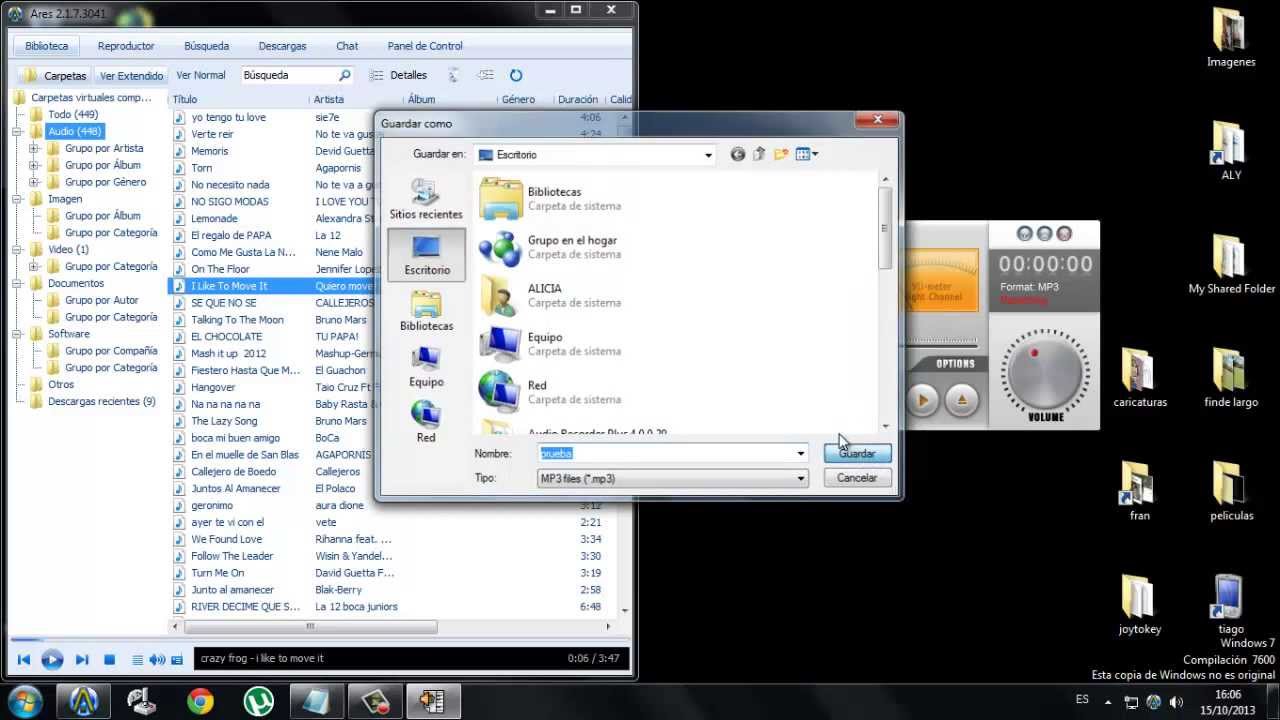Image resolution: width=1280 pixels, height=720 pixels.
Task: Click Ver Extendido view button
Action: [131, 75]
